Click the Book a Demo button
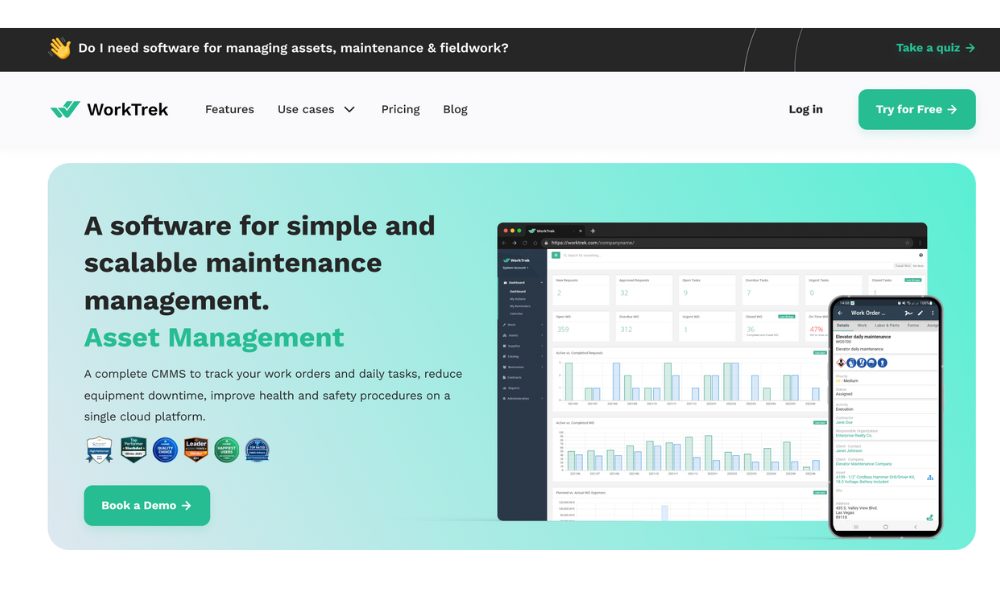The width and height of the screenshot is (1000, 600). pyautogui.click(x=147, y=506)
